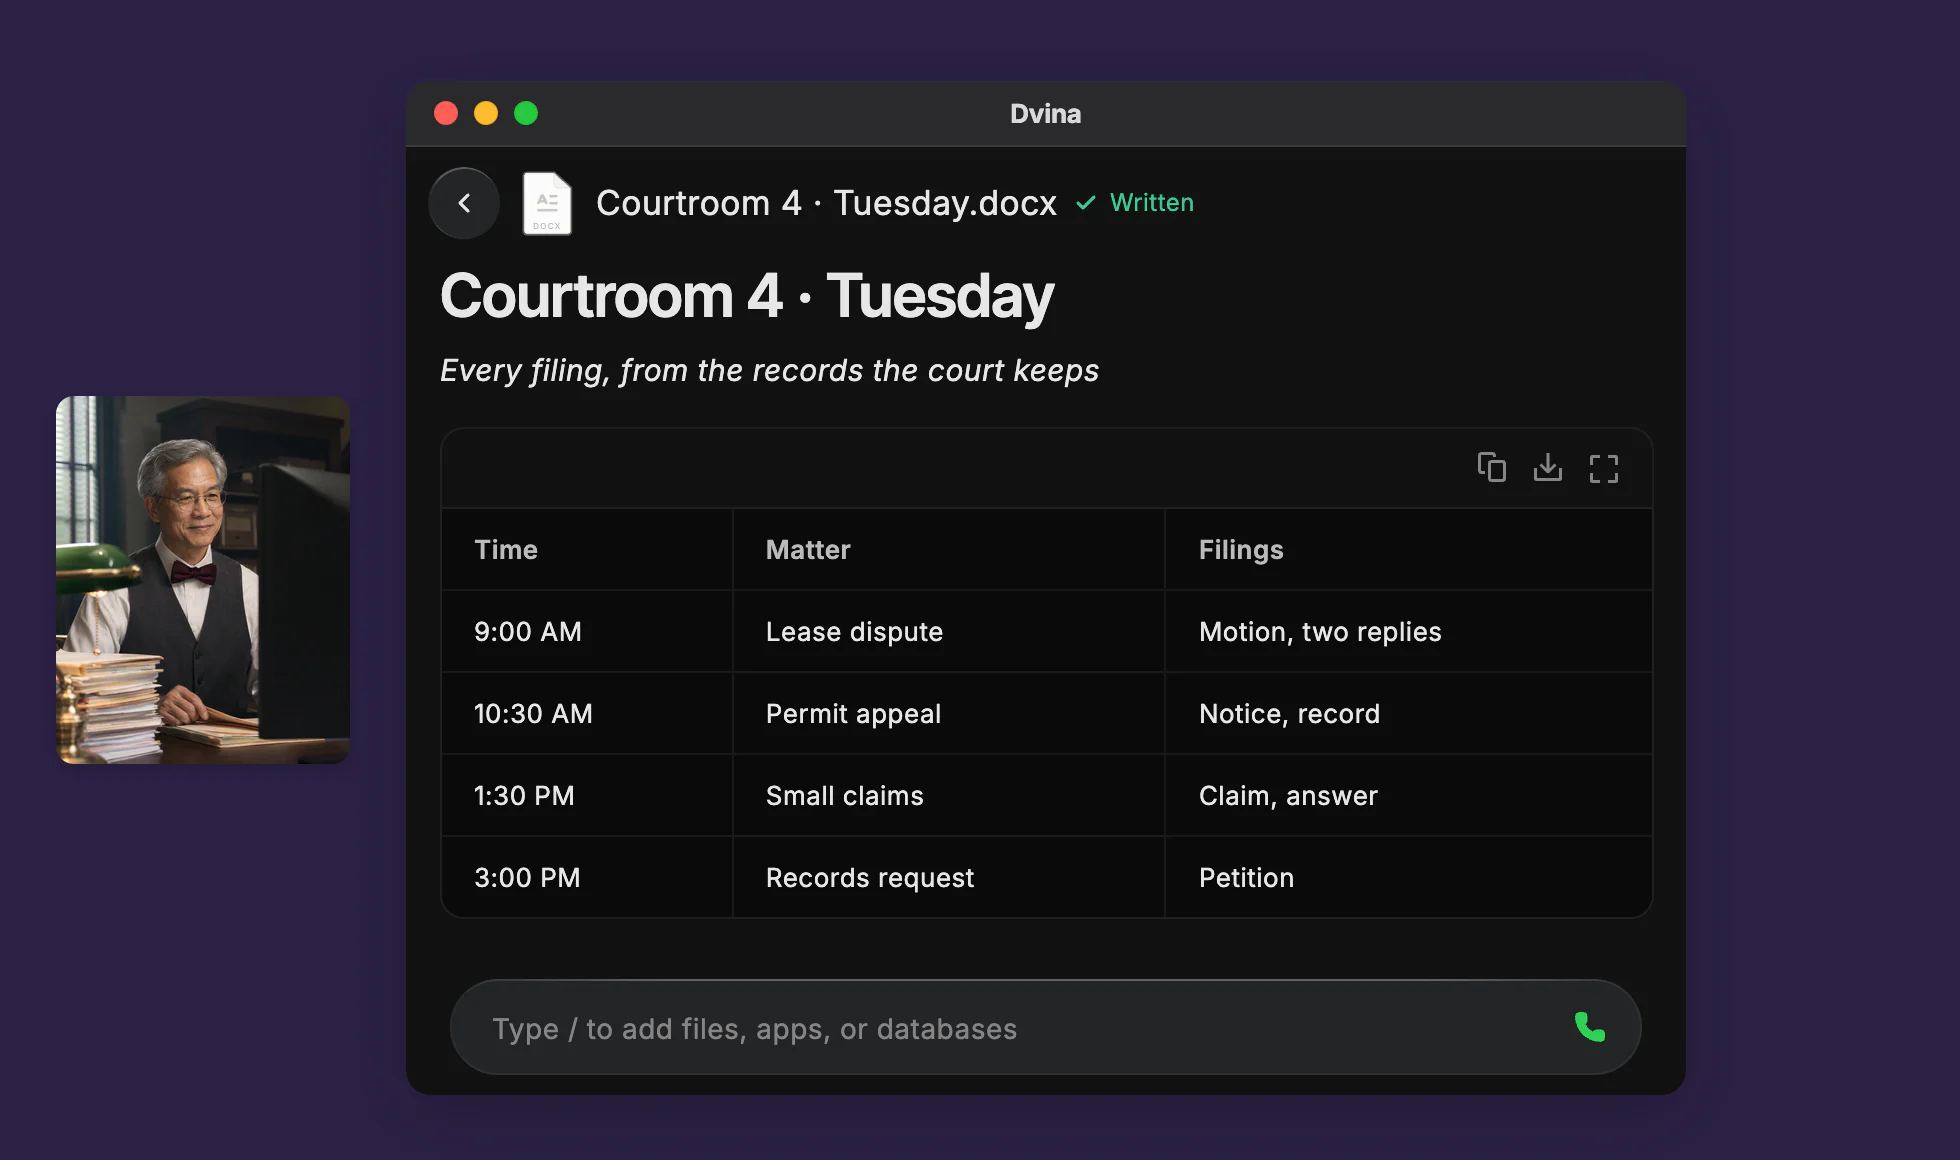This screenshot has height=1160, width=1960.
Task: Click the green Written checkmark
Action: point(1086,203)
